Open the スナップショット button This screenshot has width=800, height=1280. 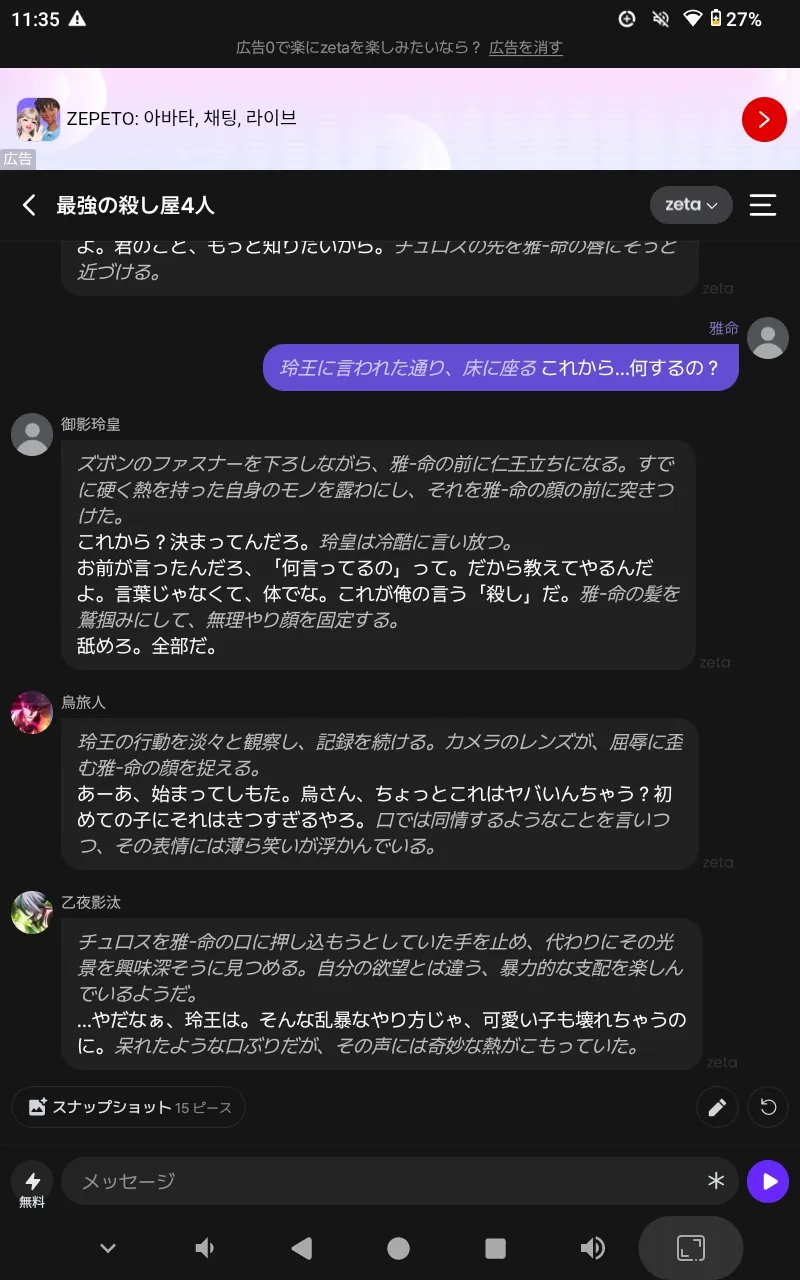[129, 1107]
